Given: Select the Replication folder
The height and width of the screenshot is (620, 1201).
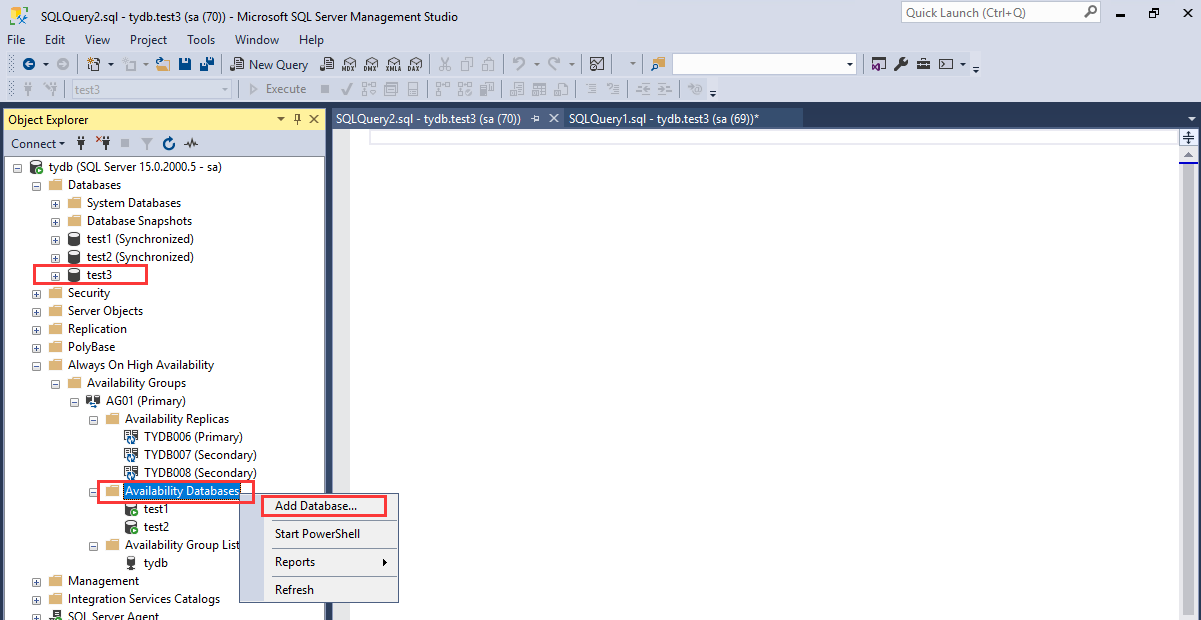Looking at the screenshot, I should click(x=97, y=329).
